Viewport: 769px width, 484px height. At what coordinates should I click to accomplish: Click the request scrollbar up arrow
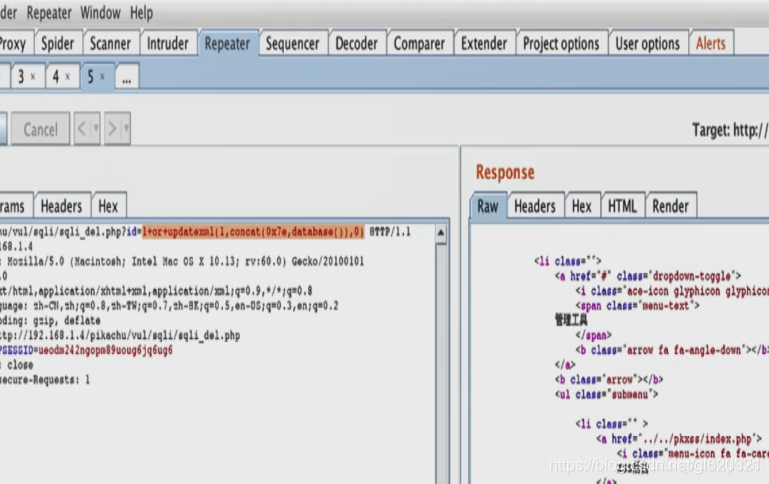[441, 233]
